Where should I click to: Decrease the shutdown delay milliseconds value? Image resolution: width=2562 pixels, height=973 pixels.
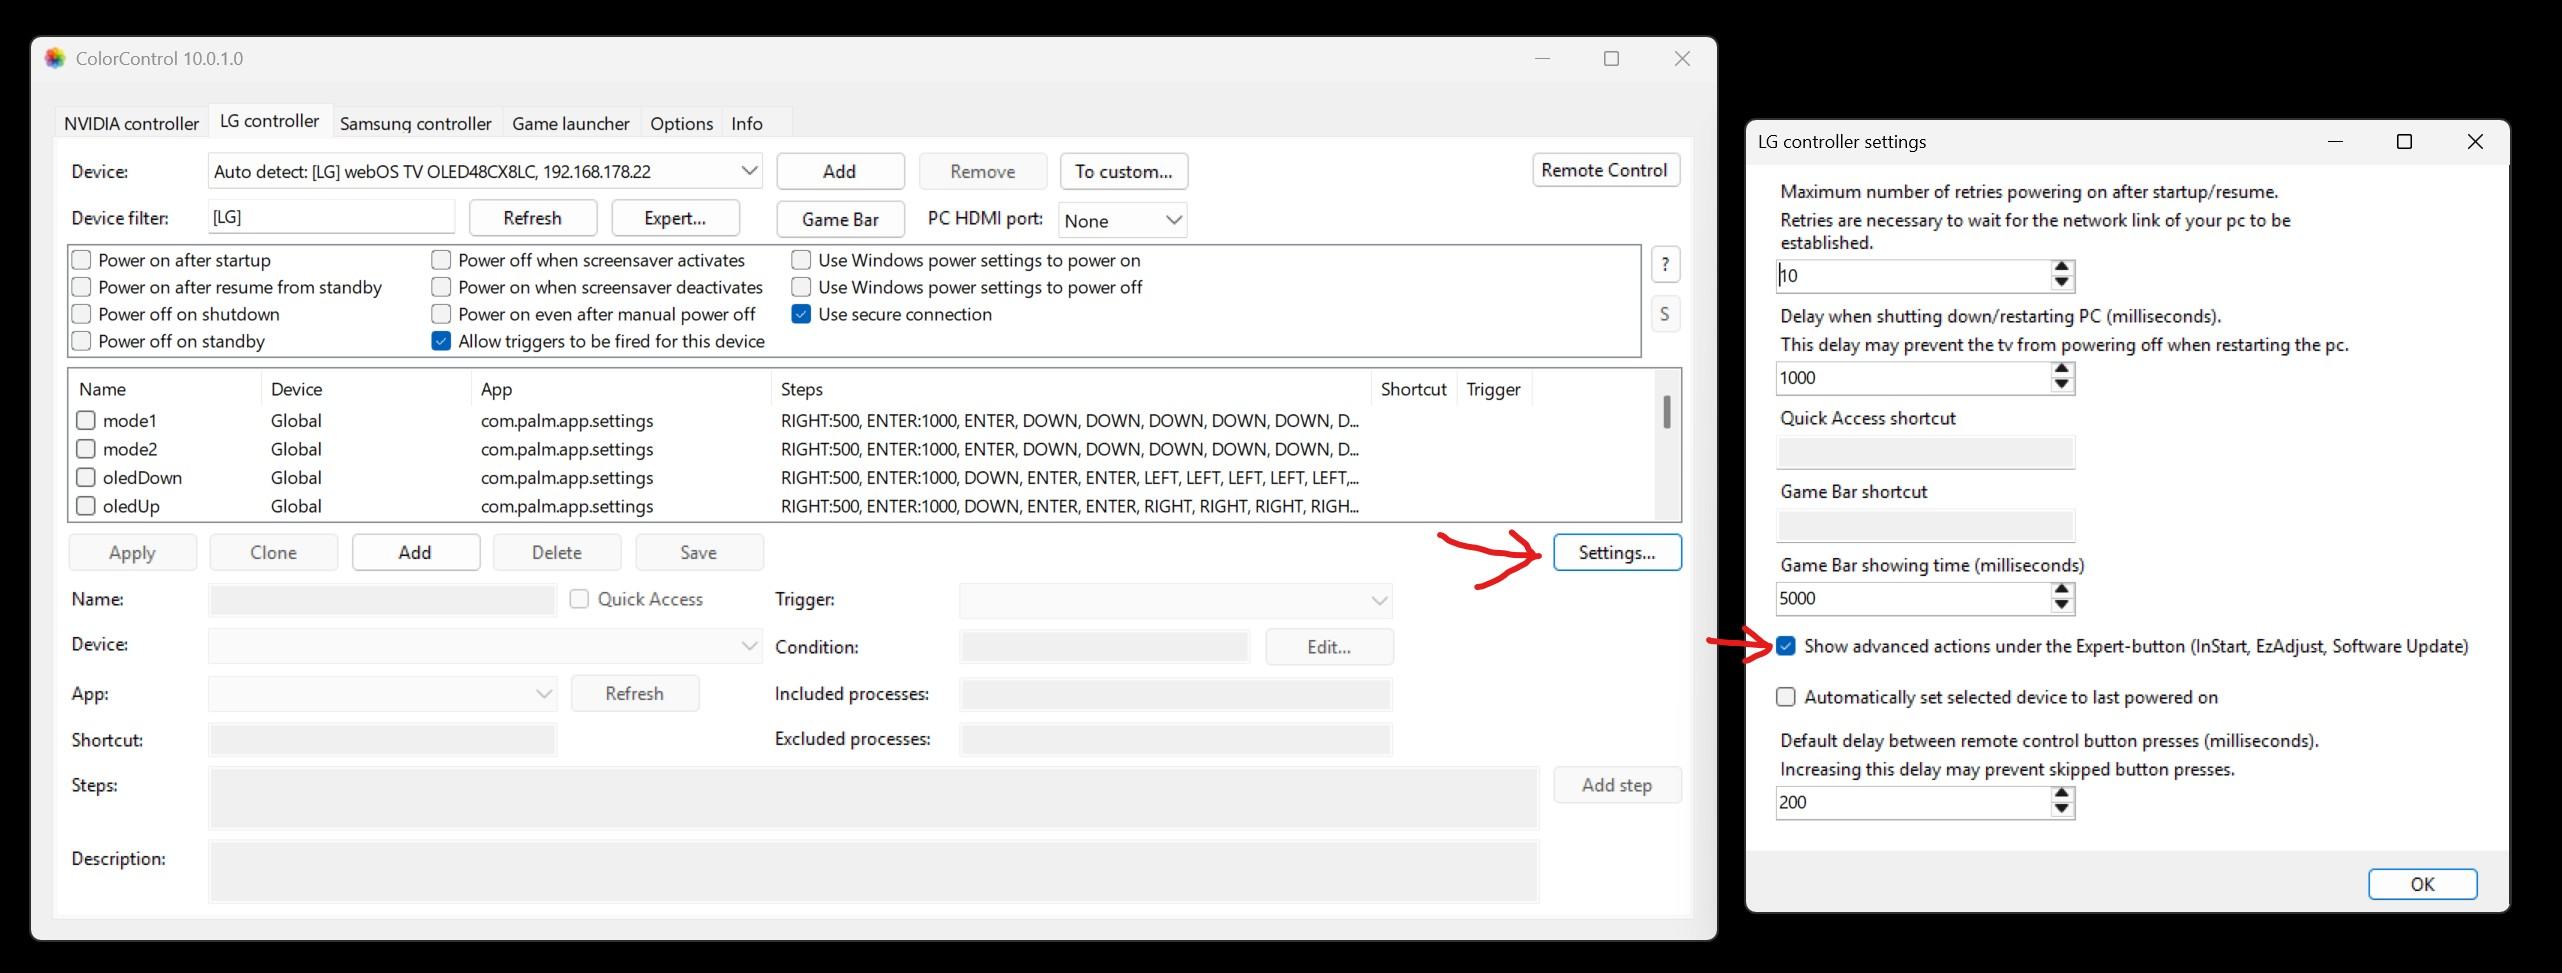click(x=2062, y=385)
